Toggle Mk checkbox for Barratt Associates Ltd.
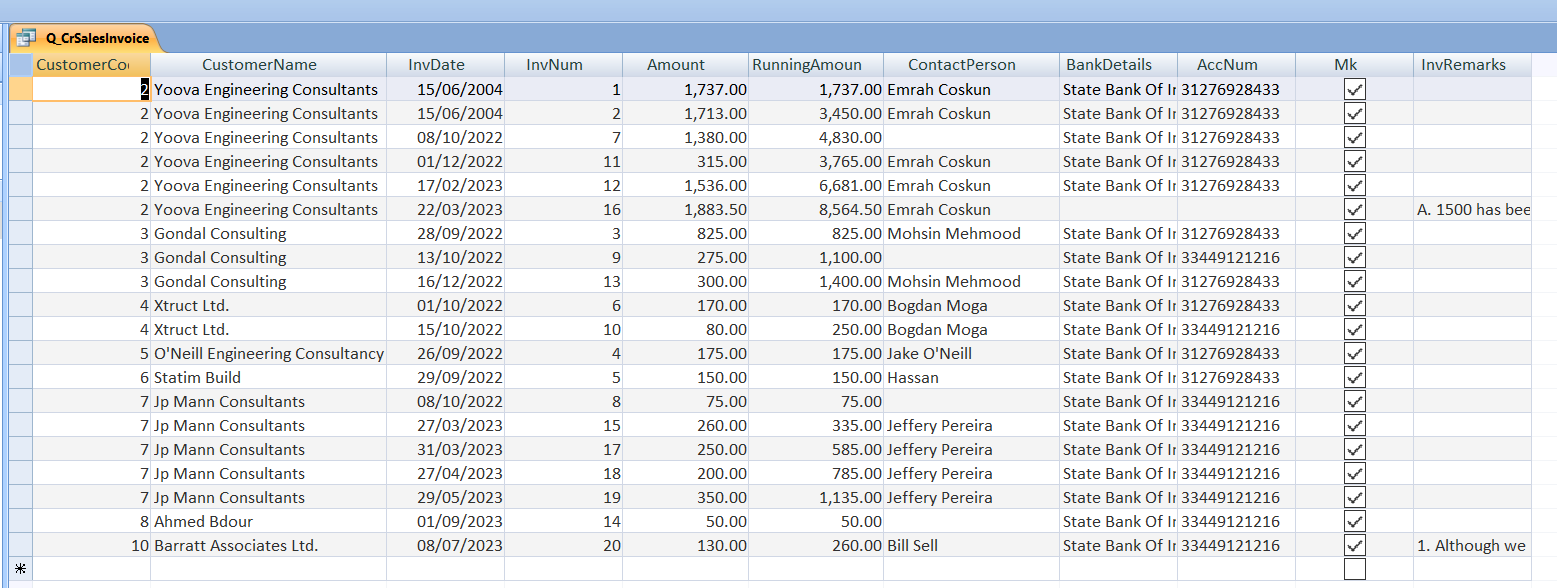The width and height of the screenshot is (1557, 588). pyautogui.click(x=1354, y=546)
